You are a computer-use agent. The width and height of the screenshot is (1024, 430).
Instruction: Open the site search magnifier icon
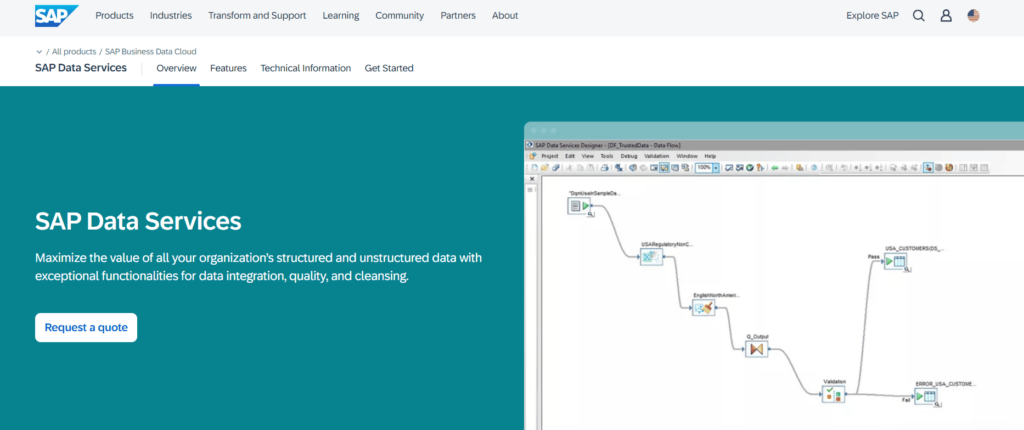918,16
